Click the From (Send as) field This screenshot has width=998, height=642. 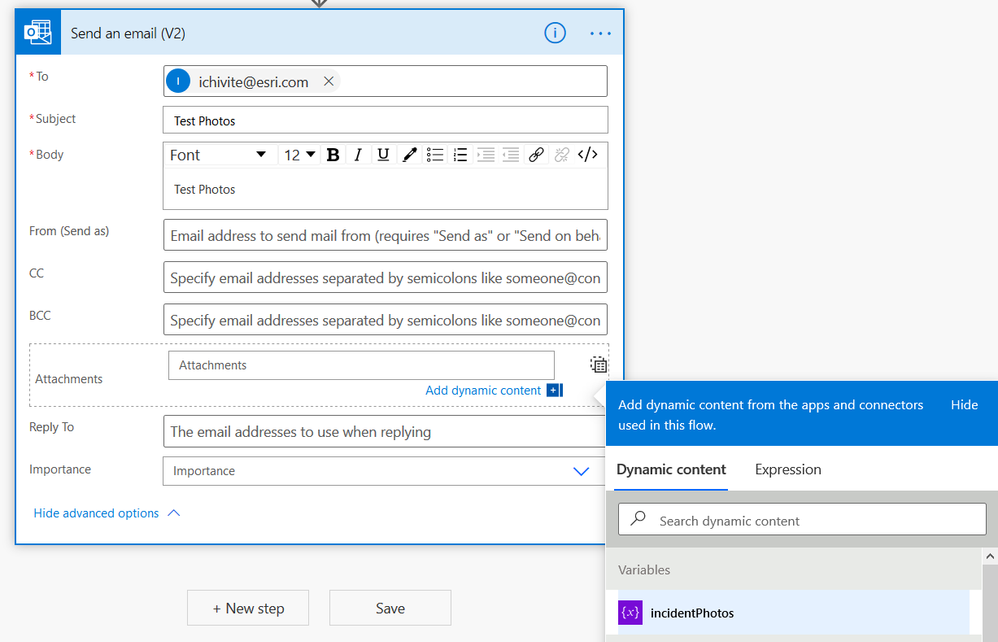point(385,235)
